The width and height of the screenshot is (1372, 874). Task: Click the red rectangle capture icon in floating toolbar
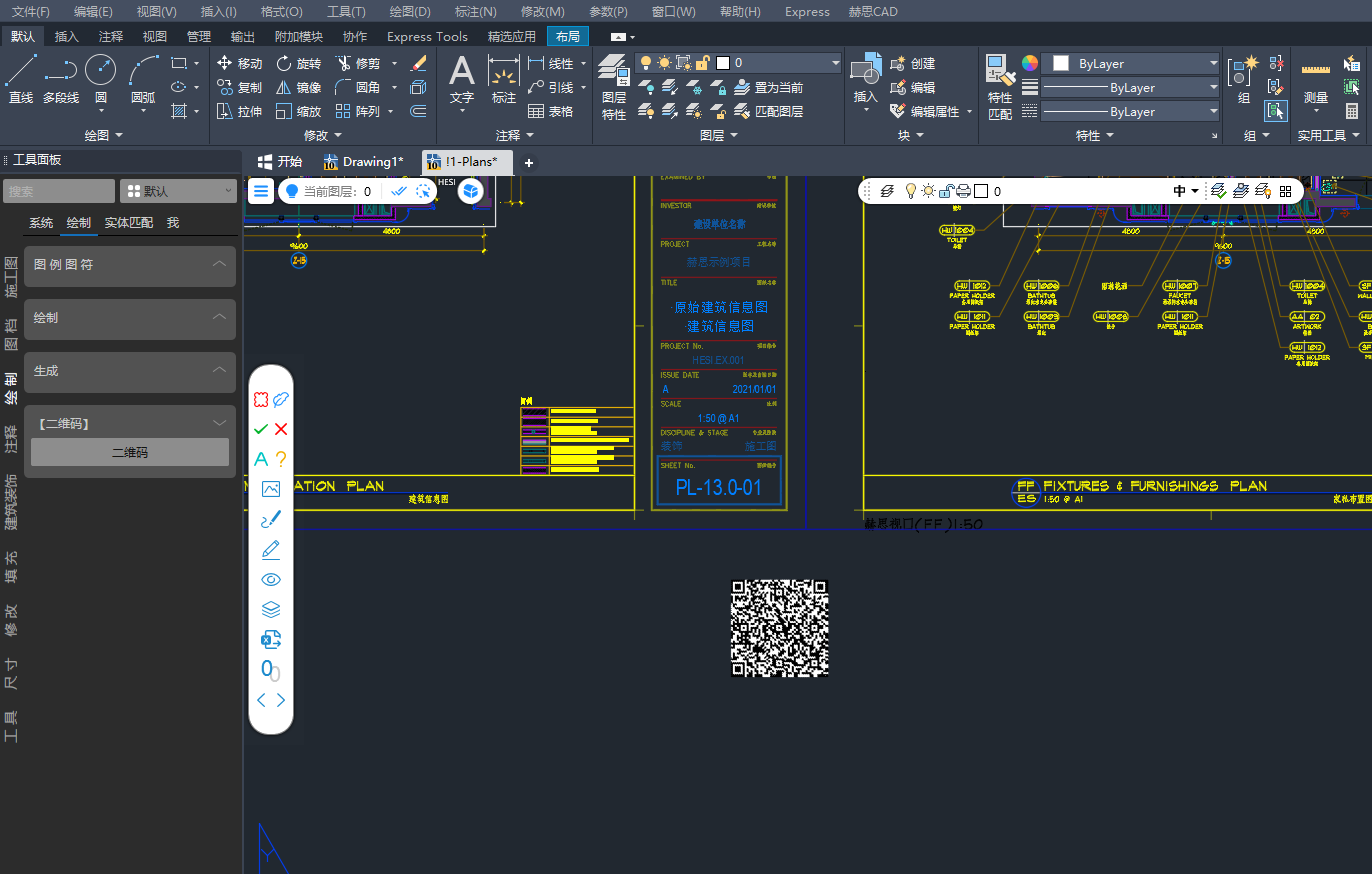click(x=261, y=399)
